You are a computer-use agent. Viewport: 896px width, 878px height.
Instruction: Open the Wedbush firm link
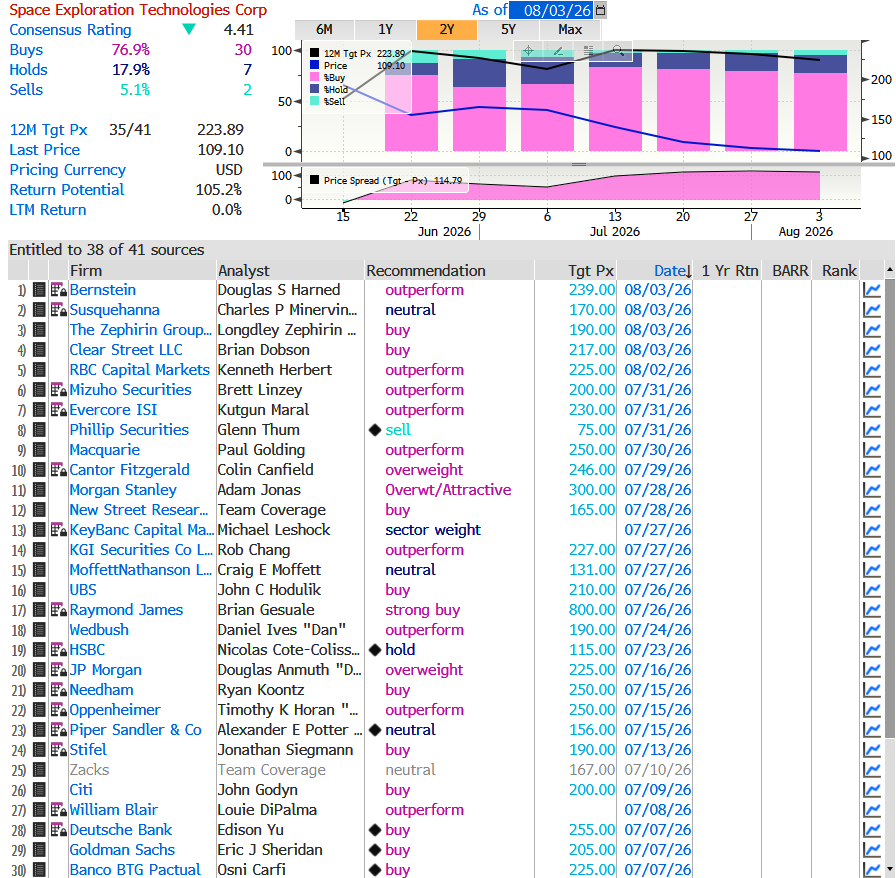click(99, 630)
